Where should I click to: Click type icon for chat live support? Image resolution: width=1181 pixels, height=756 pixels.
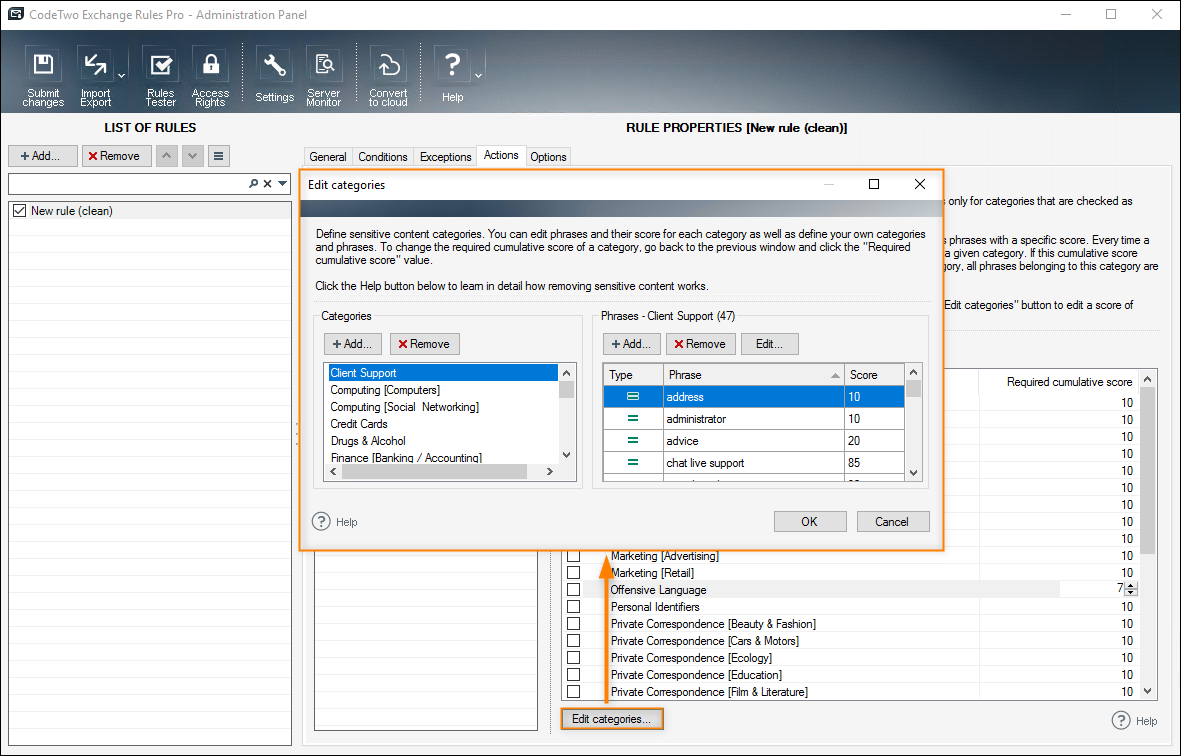(633, 462)
